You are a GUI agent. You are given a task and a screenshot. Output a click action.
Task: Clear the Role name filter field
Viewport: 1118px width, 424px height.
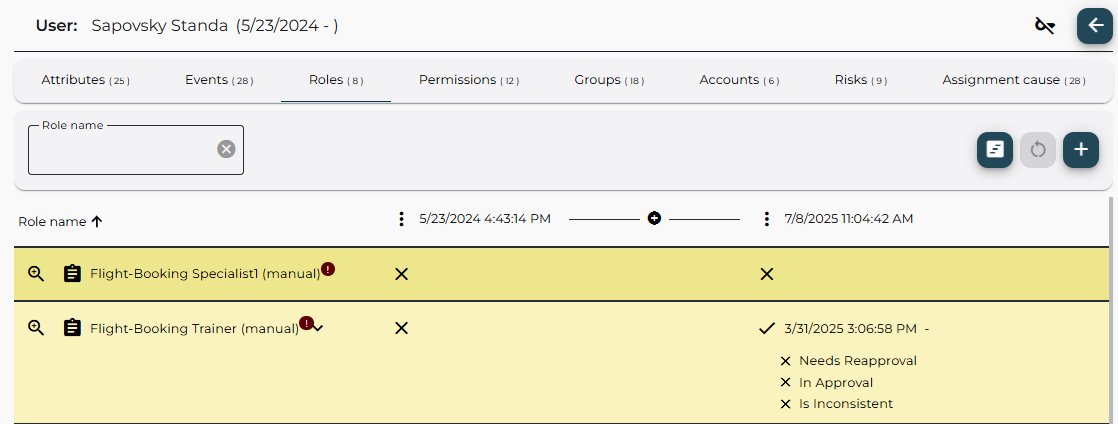tap(226, 149)
